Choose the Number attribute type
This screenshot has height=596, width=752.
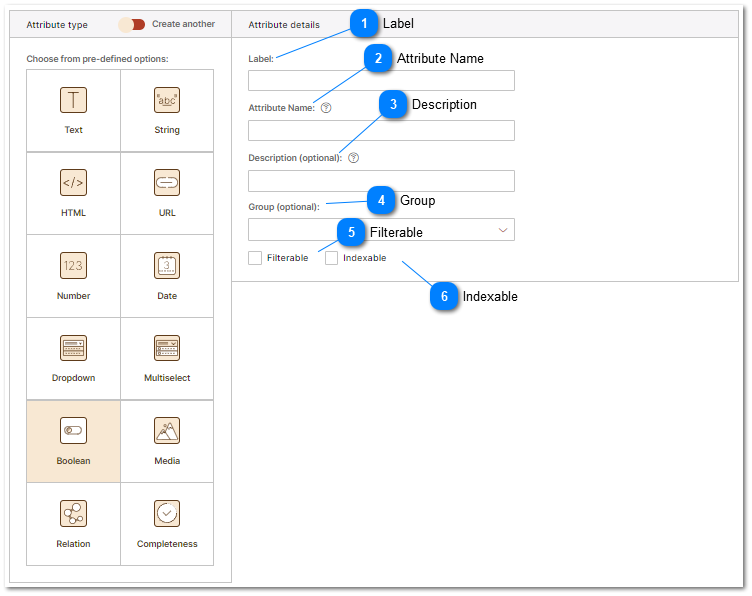[73, 266]
